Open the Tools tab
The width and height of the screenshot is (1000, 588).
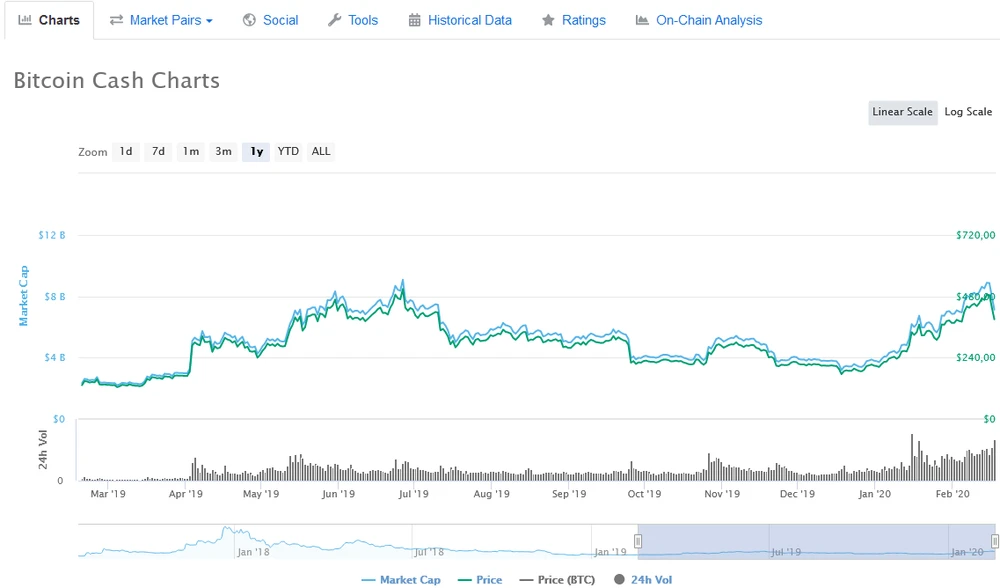pyautogui.click(x=353, y=20)
